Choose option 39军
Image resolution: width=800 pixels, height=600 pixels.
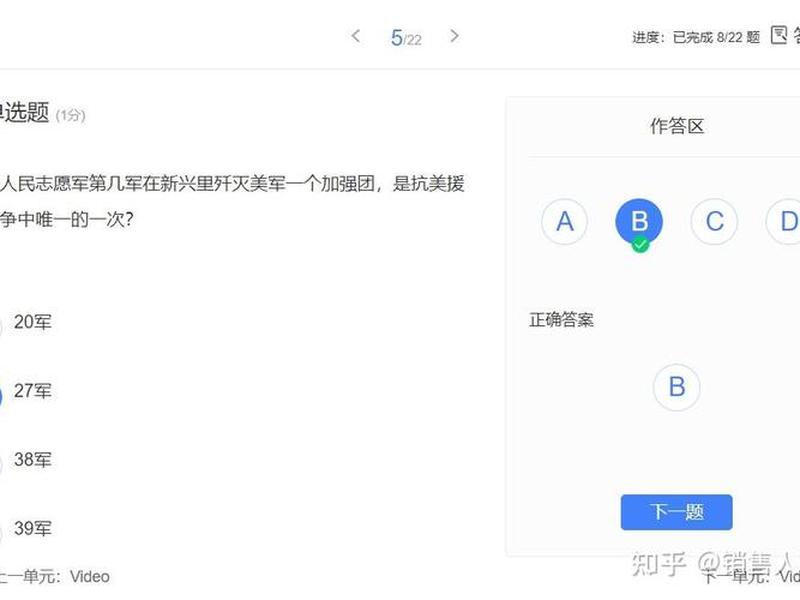[x=33, y=529]
